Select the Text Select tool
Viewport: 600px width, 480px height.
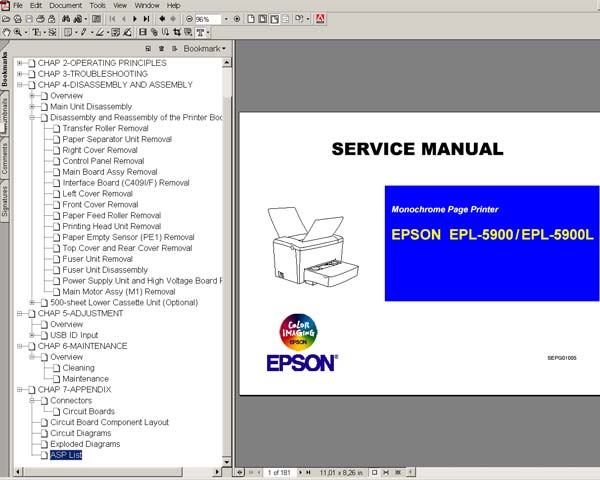(x=37, y=33)
